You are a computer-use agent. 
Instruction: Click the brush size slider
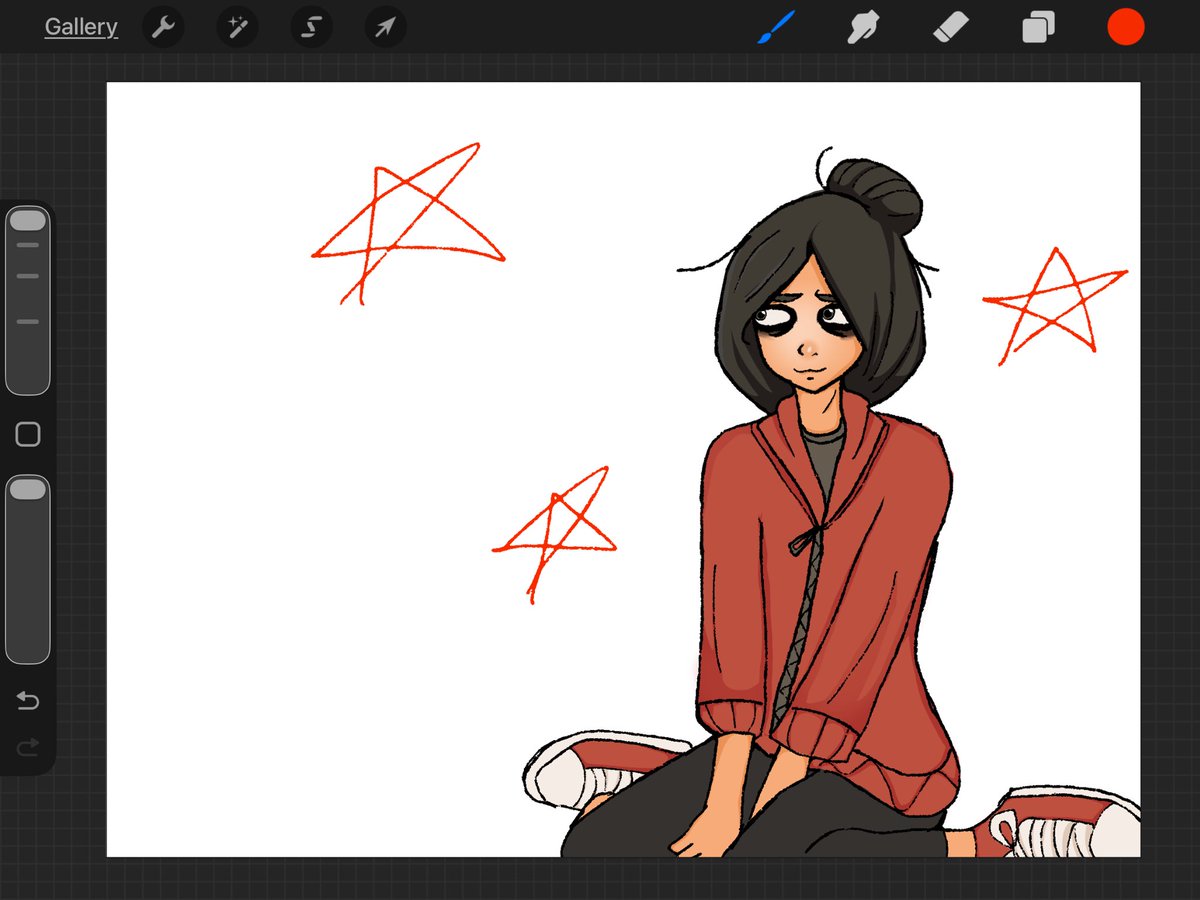point(28,300)
